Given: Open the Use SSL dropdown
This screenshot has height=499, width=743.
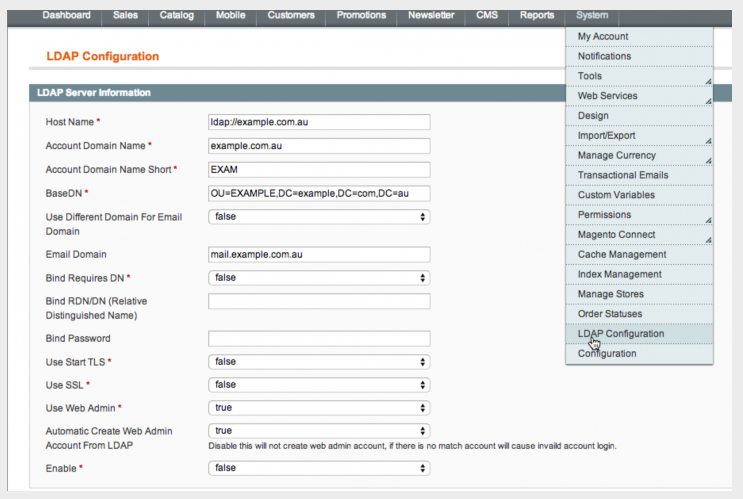Looking at the screenshot, I should [319, 385].
